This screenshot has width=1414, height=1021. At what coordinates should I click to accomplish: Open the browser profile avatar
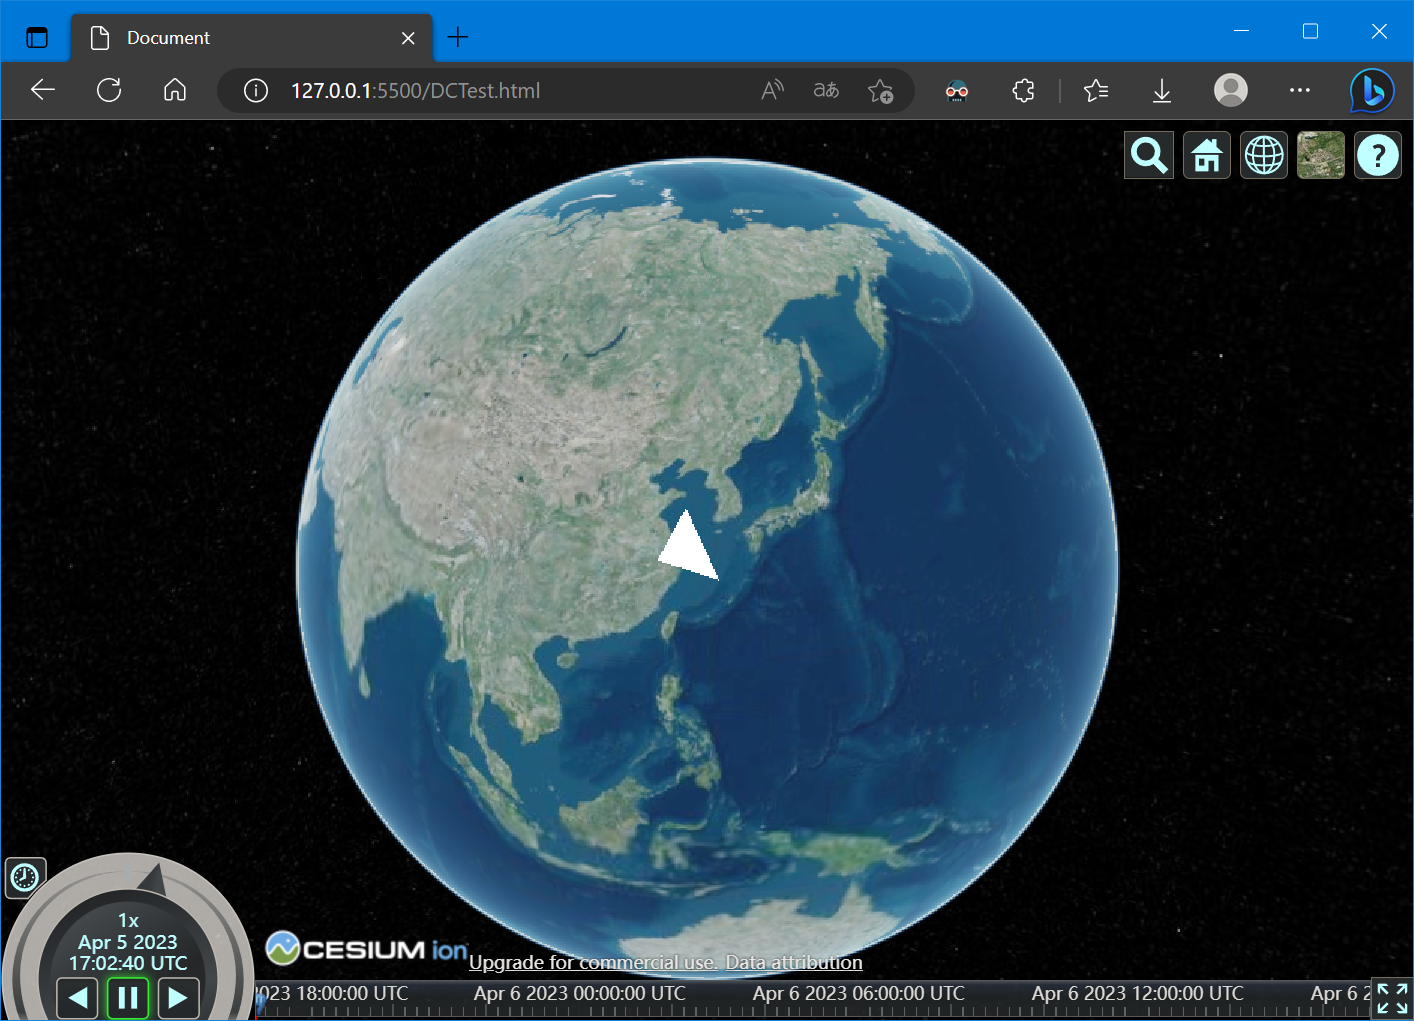[1231, 91]
